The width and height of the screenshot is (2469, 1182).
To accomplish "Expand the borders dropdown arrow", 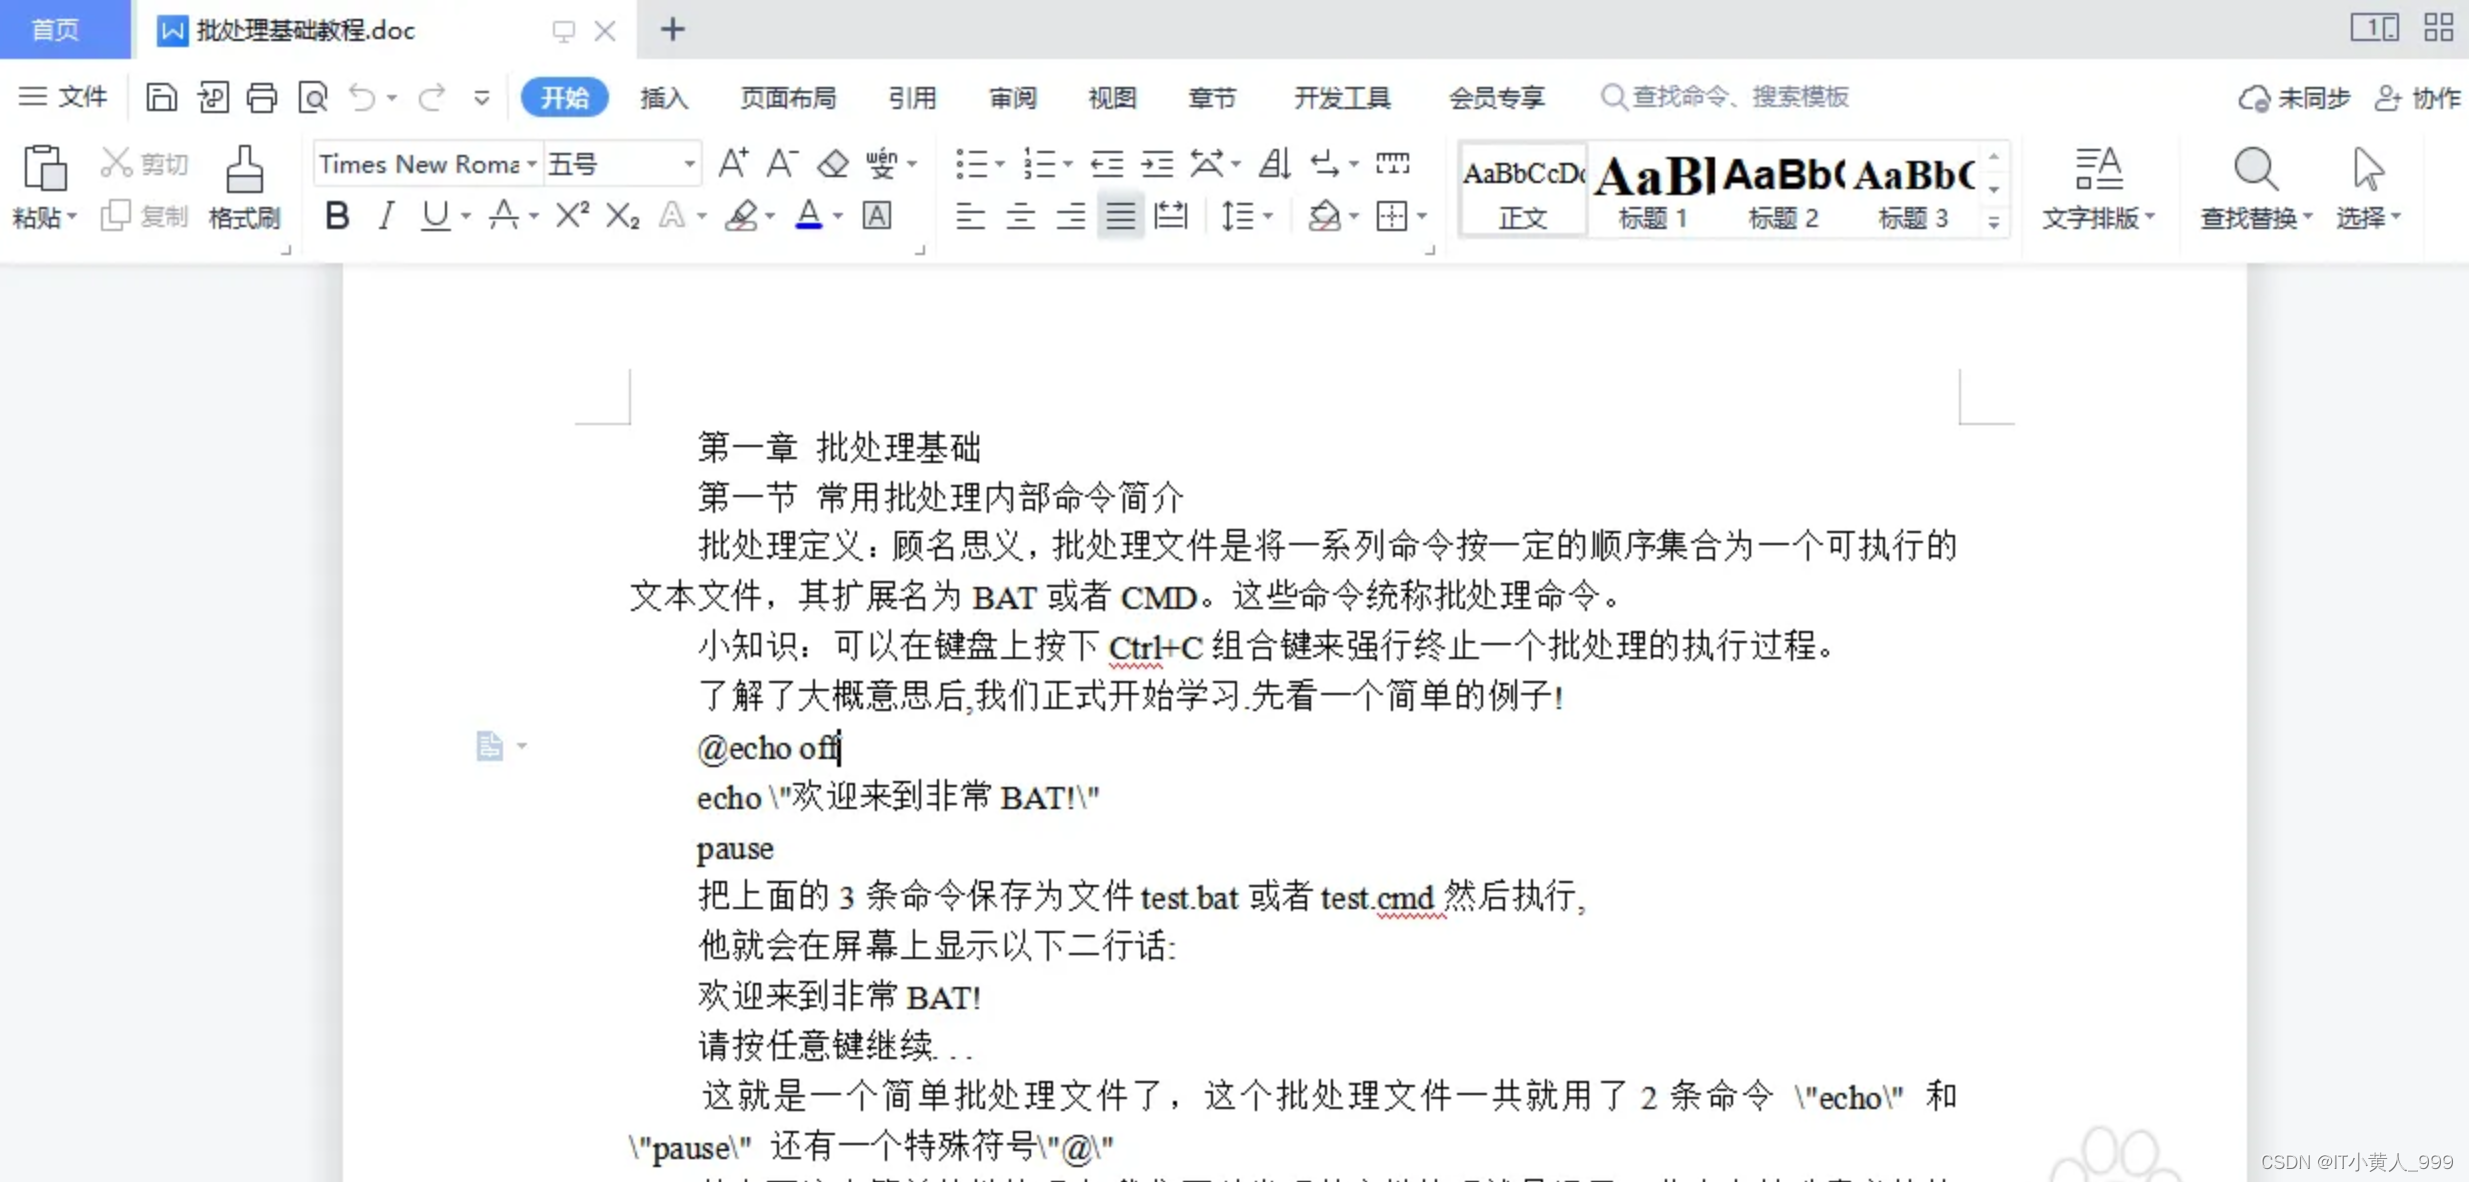I will click(1422, 216).
